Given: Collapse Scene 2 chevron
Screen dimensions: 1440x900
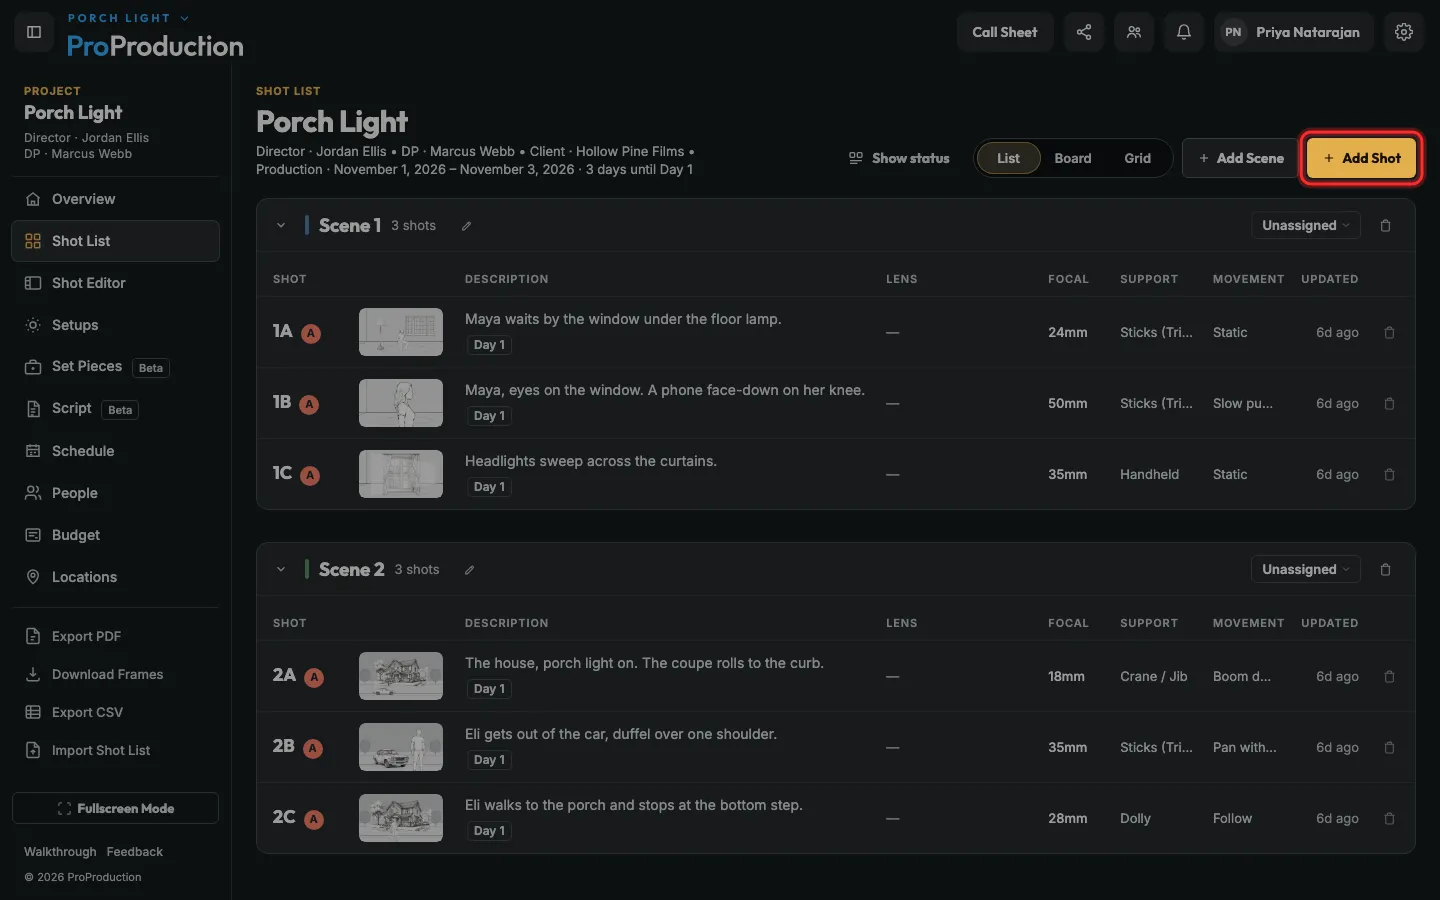Looking at the screenshot, I should coord(281,570).
